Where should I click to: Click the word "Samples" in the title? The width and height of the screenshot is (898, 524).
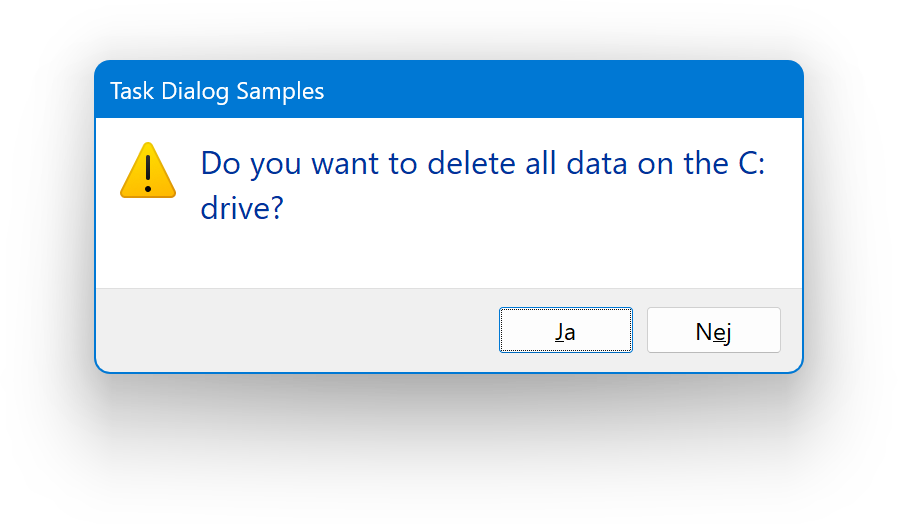click(x=283, y=91)
